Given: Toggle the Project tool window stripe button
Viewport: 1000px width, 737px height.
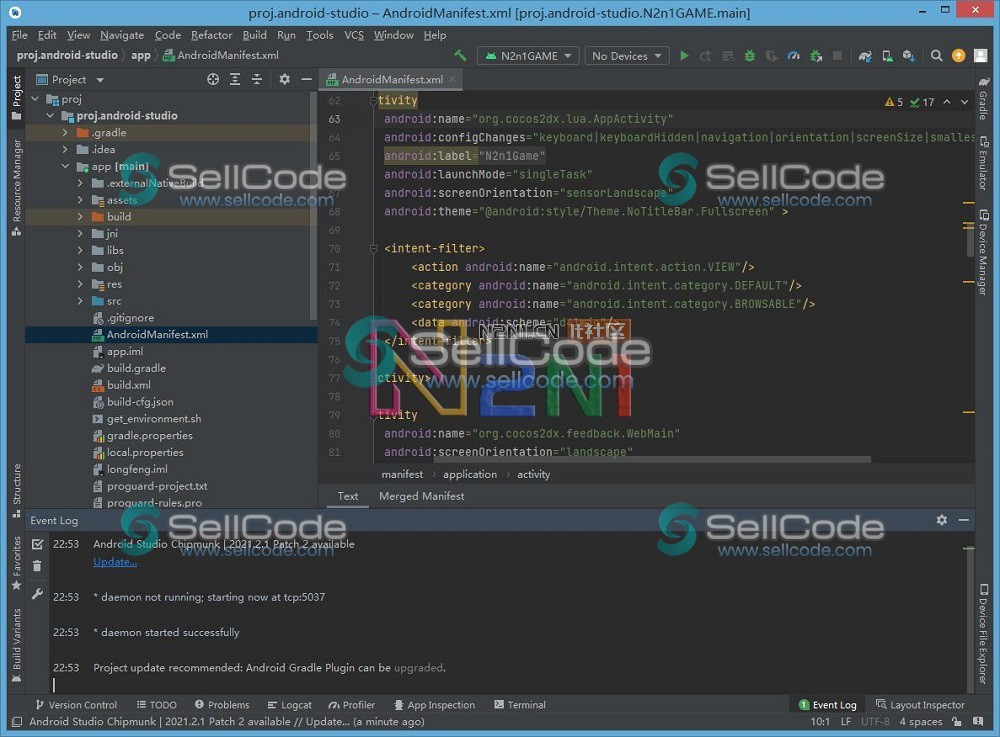Looking at the screenshot, I should [x=16, y=97].
